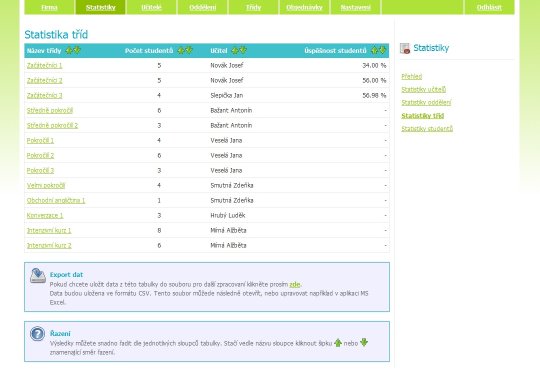Select 'Smutná Zdeňka' in Velmi pokročilí row
Viewport: 540px width, 370px height.
pyautogui.click(x=232, y=185)
